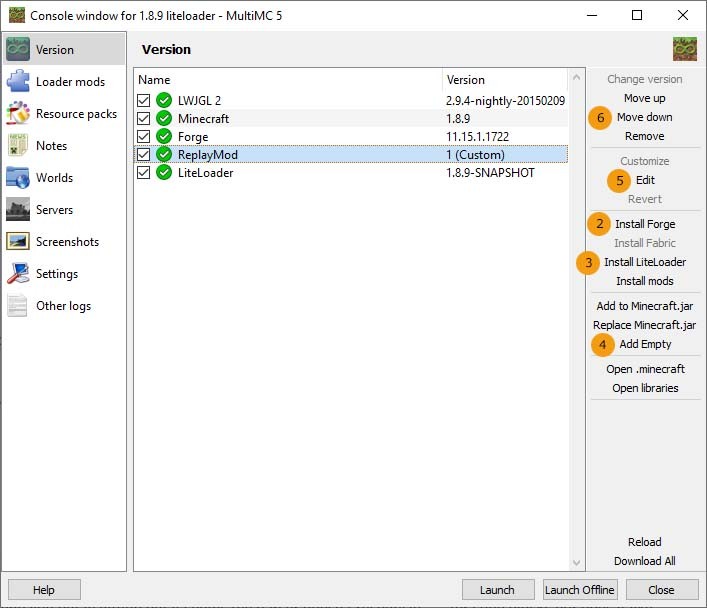The image size is (707, 608).
Task: Select the Resource packs sidebar icon
Action: (18, 114)
